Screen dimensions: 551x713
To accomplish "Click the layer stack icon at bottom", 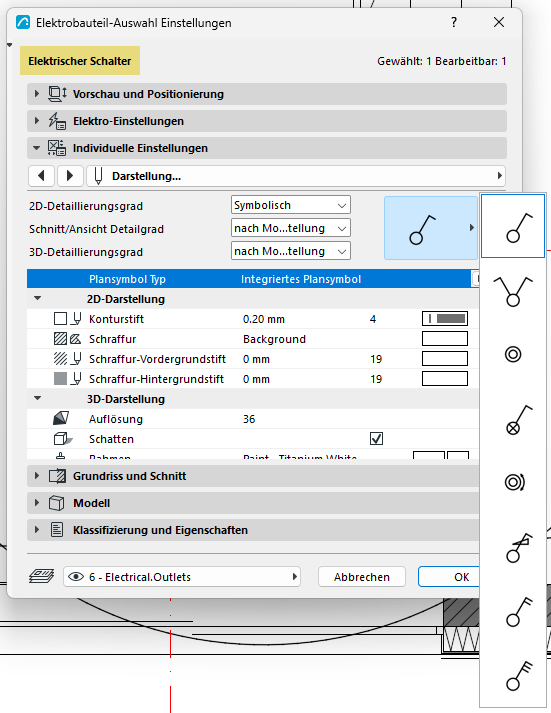I will coord(41,576).
